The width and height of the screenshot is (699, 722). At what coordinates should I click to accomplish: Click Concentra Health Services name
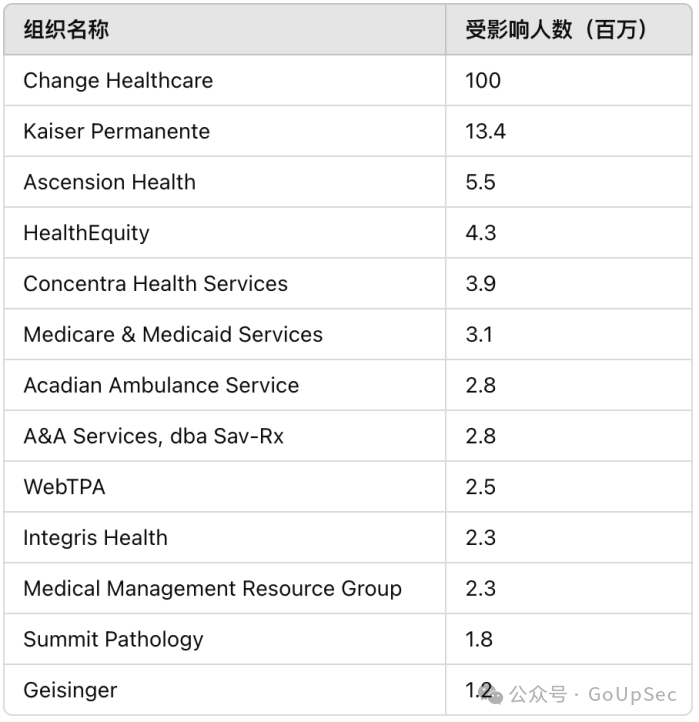(156, 284)
